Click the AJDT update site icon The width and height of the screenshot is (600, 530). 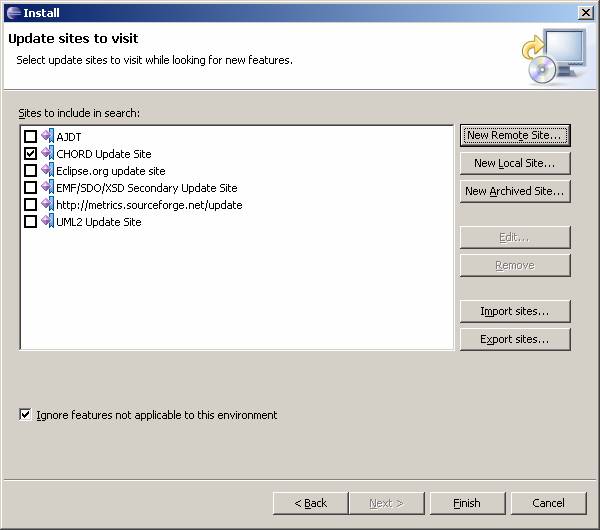pyautogui.click(x=47, y=137)
